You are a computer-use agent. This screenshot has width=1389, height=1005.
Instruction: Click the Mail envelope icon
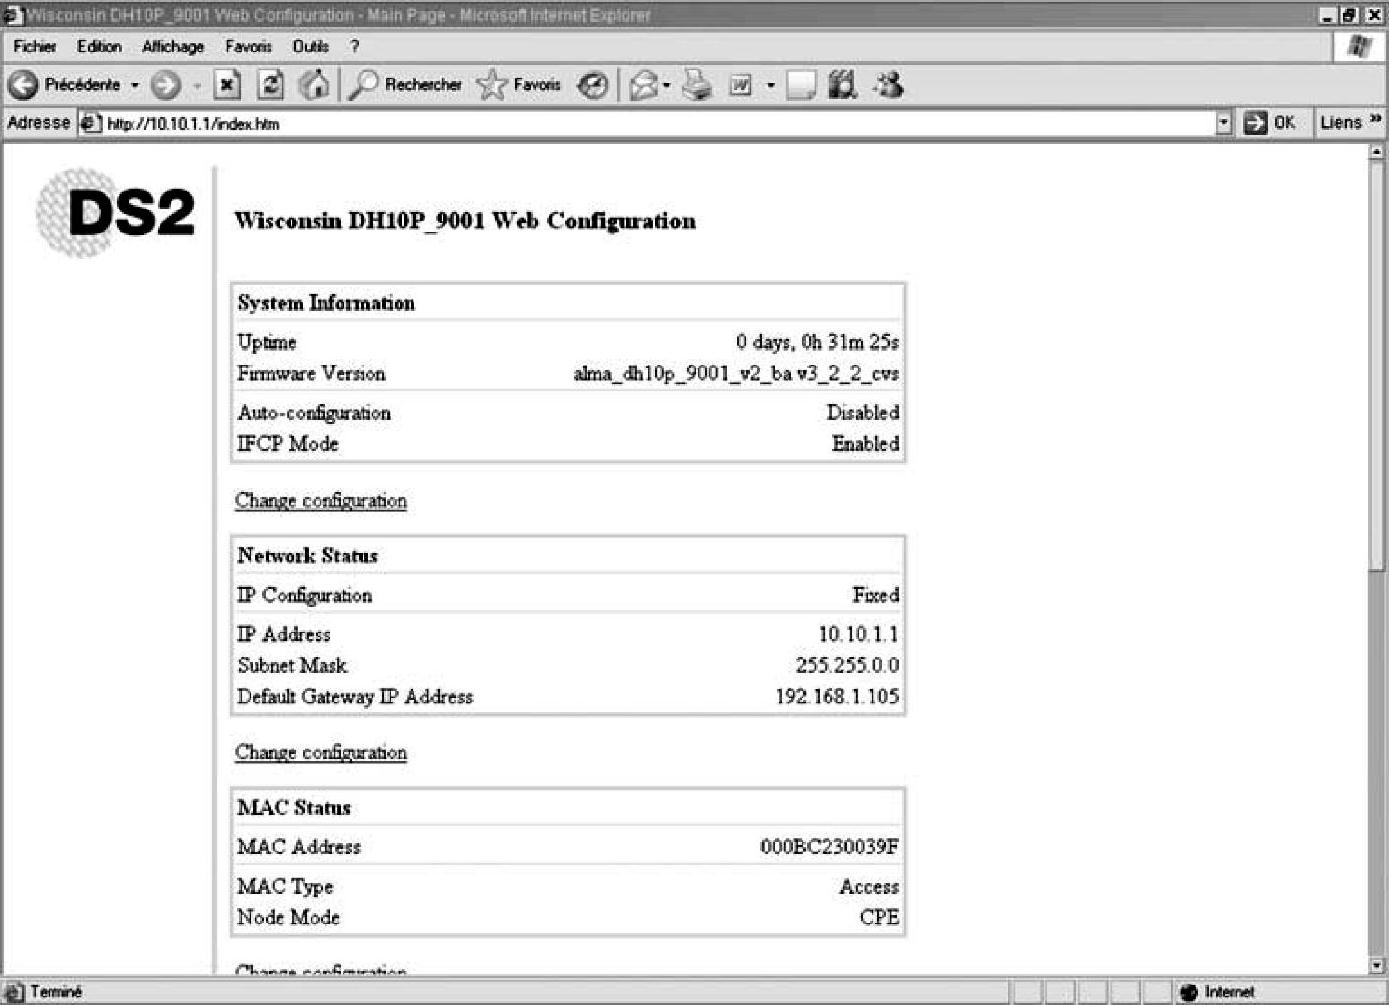click(643, 86)
